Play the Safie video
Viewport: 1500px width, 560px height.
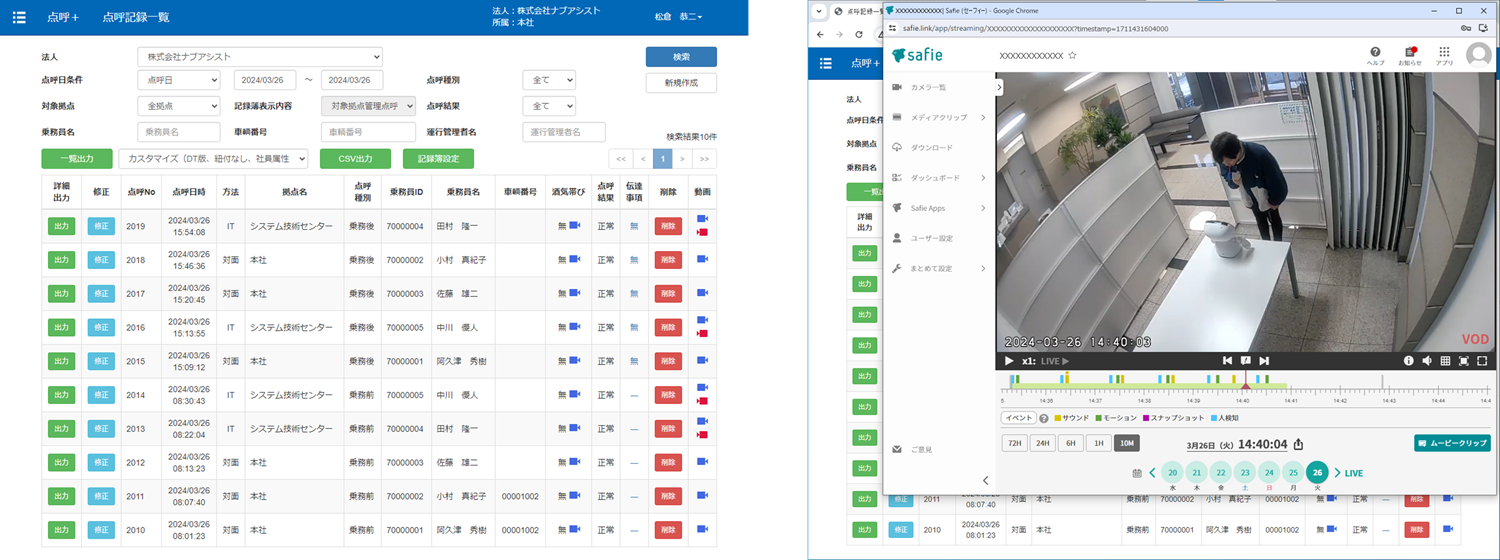[1009, 361]
